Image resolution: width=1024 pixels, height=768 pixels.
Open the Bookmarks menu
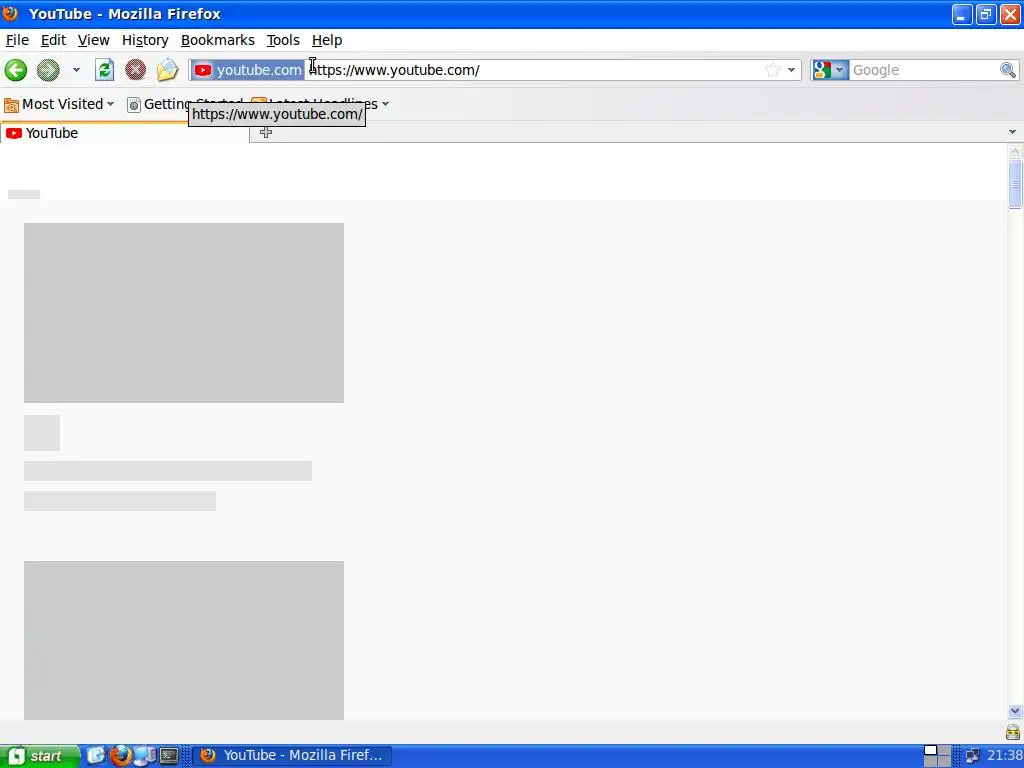pos(217,40)
